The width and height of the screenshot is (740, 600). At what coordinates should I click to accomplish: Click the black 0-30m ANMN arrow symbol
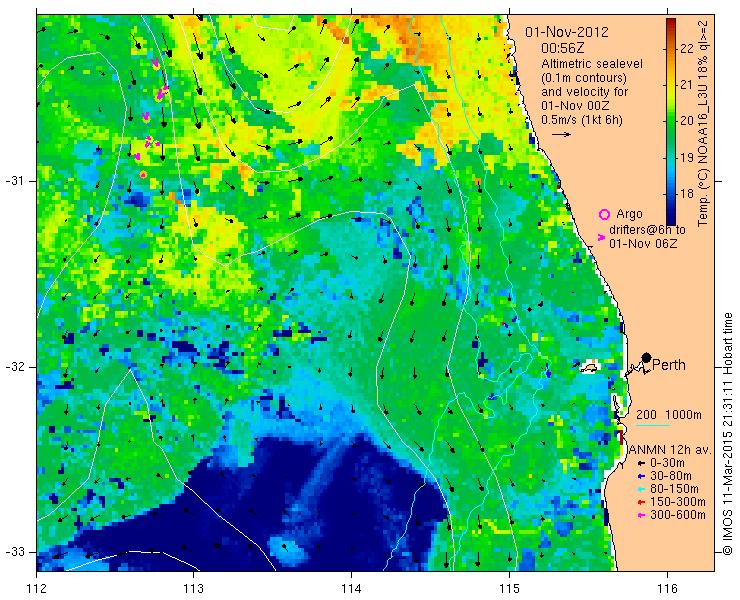coord(641,464)
